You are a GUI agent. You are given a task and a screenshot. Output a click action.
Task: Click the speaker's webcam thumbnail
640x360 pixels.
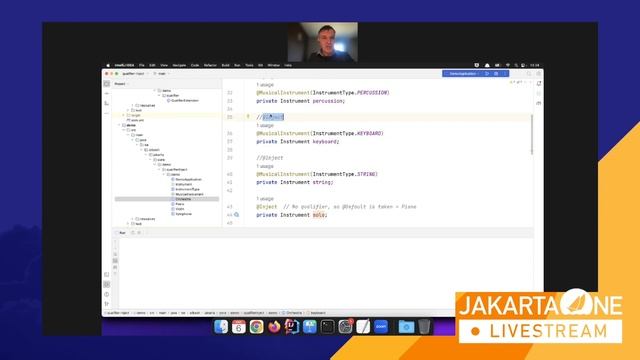pyautogui.click(x=322, y=42)
